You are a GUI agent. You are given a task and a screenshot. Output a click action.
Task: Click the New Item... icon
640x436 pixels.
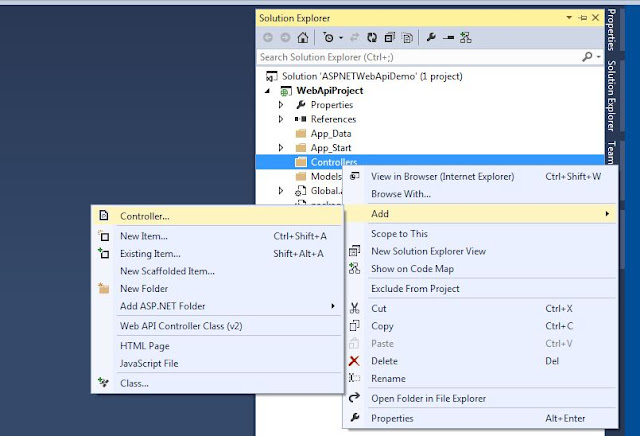point(104,236)
